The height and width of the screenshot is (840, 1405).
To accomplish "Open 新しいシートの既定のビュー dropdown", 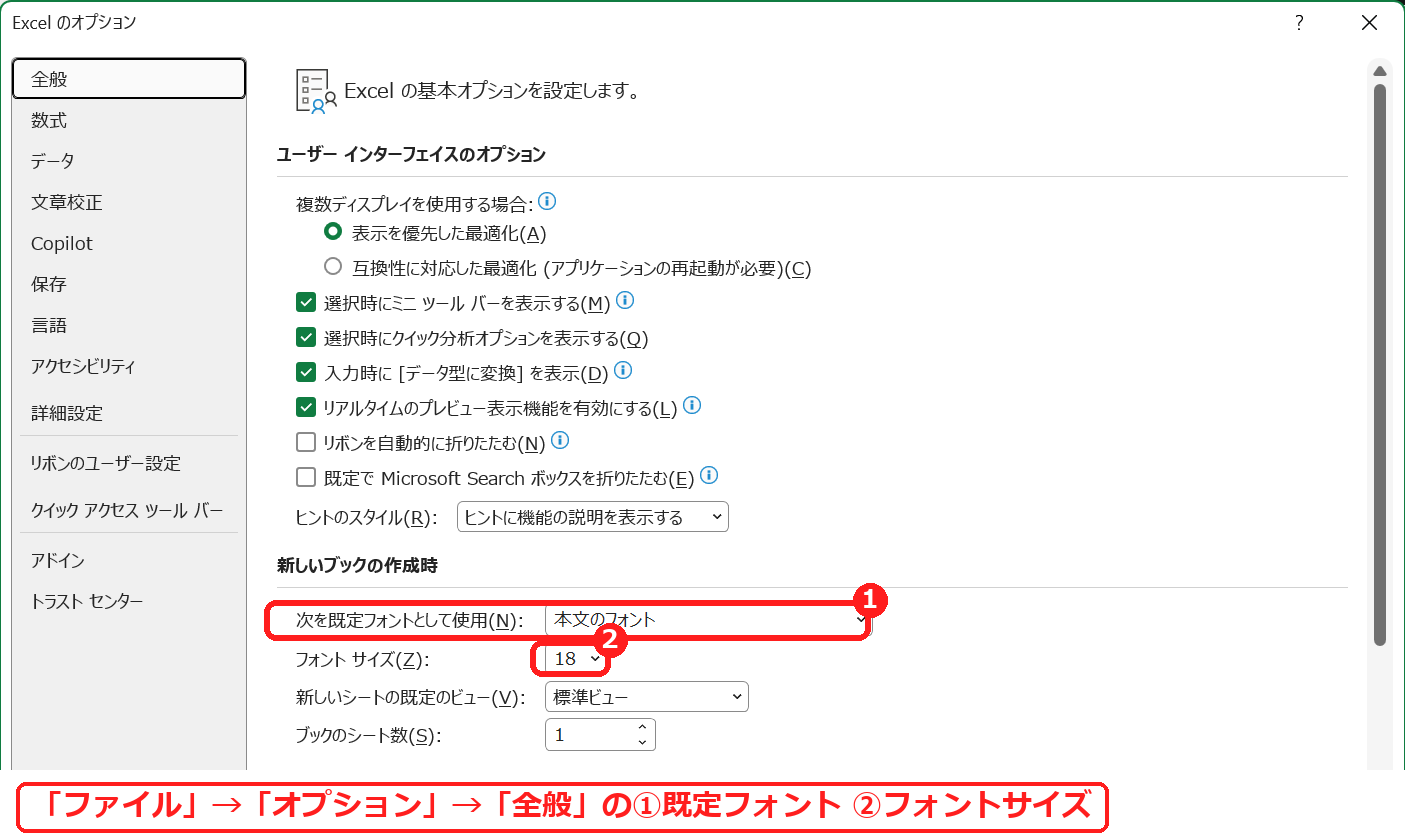I will click(647, 697).
